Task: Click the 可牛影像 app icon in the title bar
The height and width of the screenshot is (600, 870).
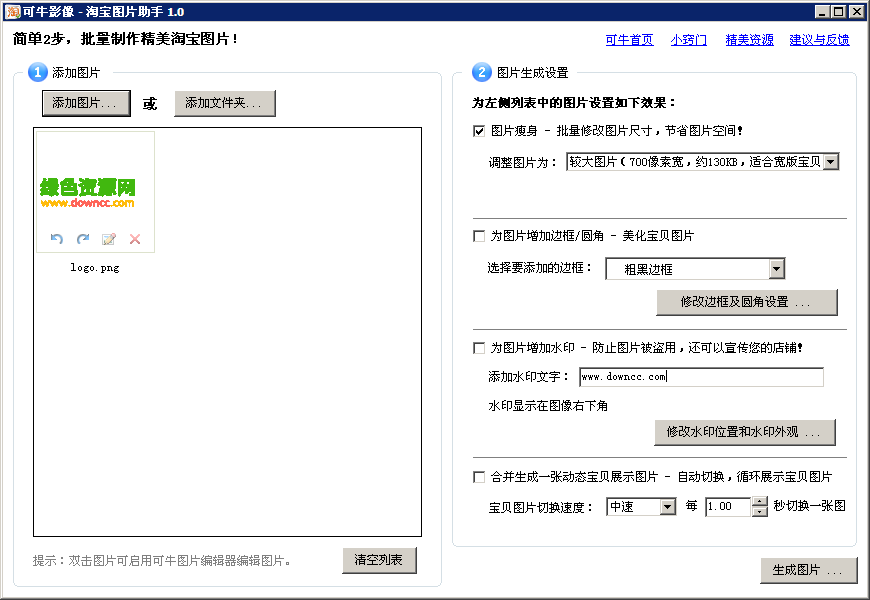Action: point(10,10)
